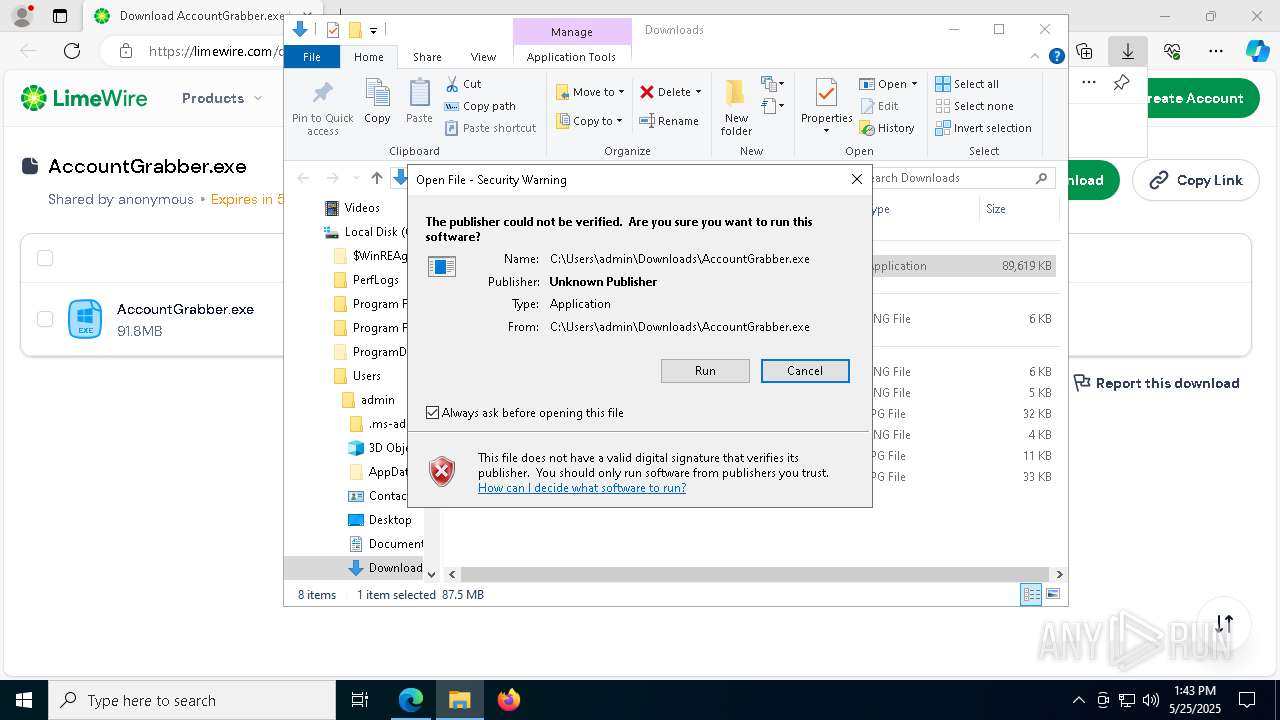The height and width of the screenshot is (720, 1280).
Task: Click History in Open group
Action: [x=887, y=128]
